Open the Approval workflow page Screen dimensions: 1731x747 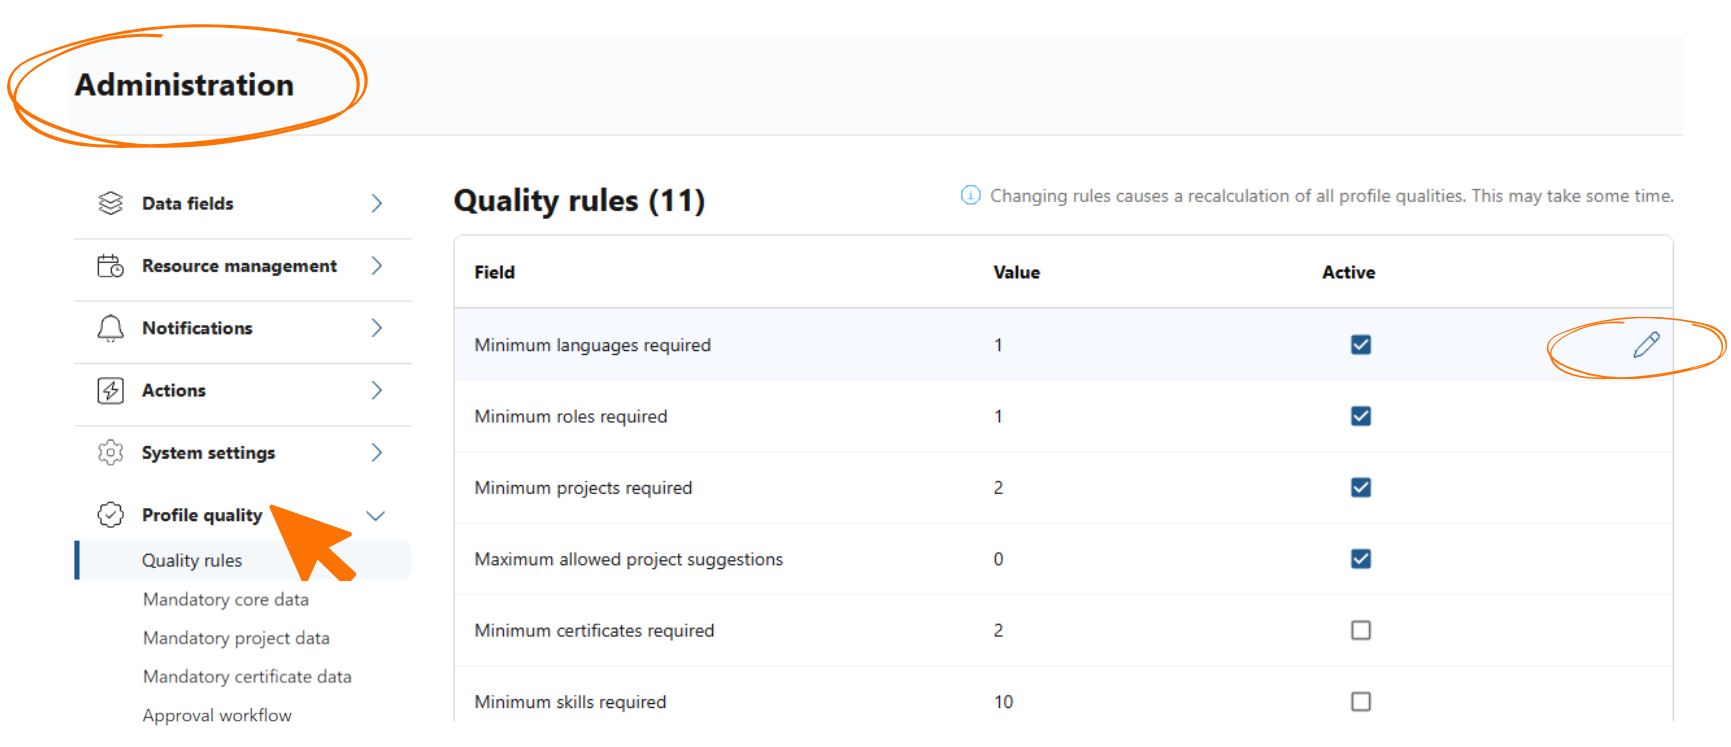tap(217, 715)
